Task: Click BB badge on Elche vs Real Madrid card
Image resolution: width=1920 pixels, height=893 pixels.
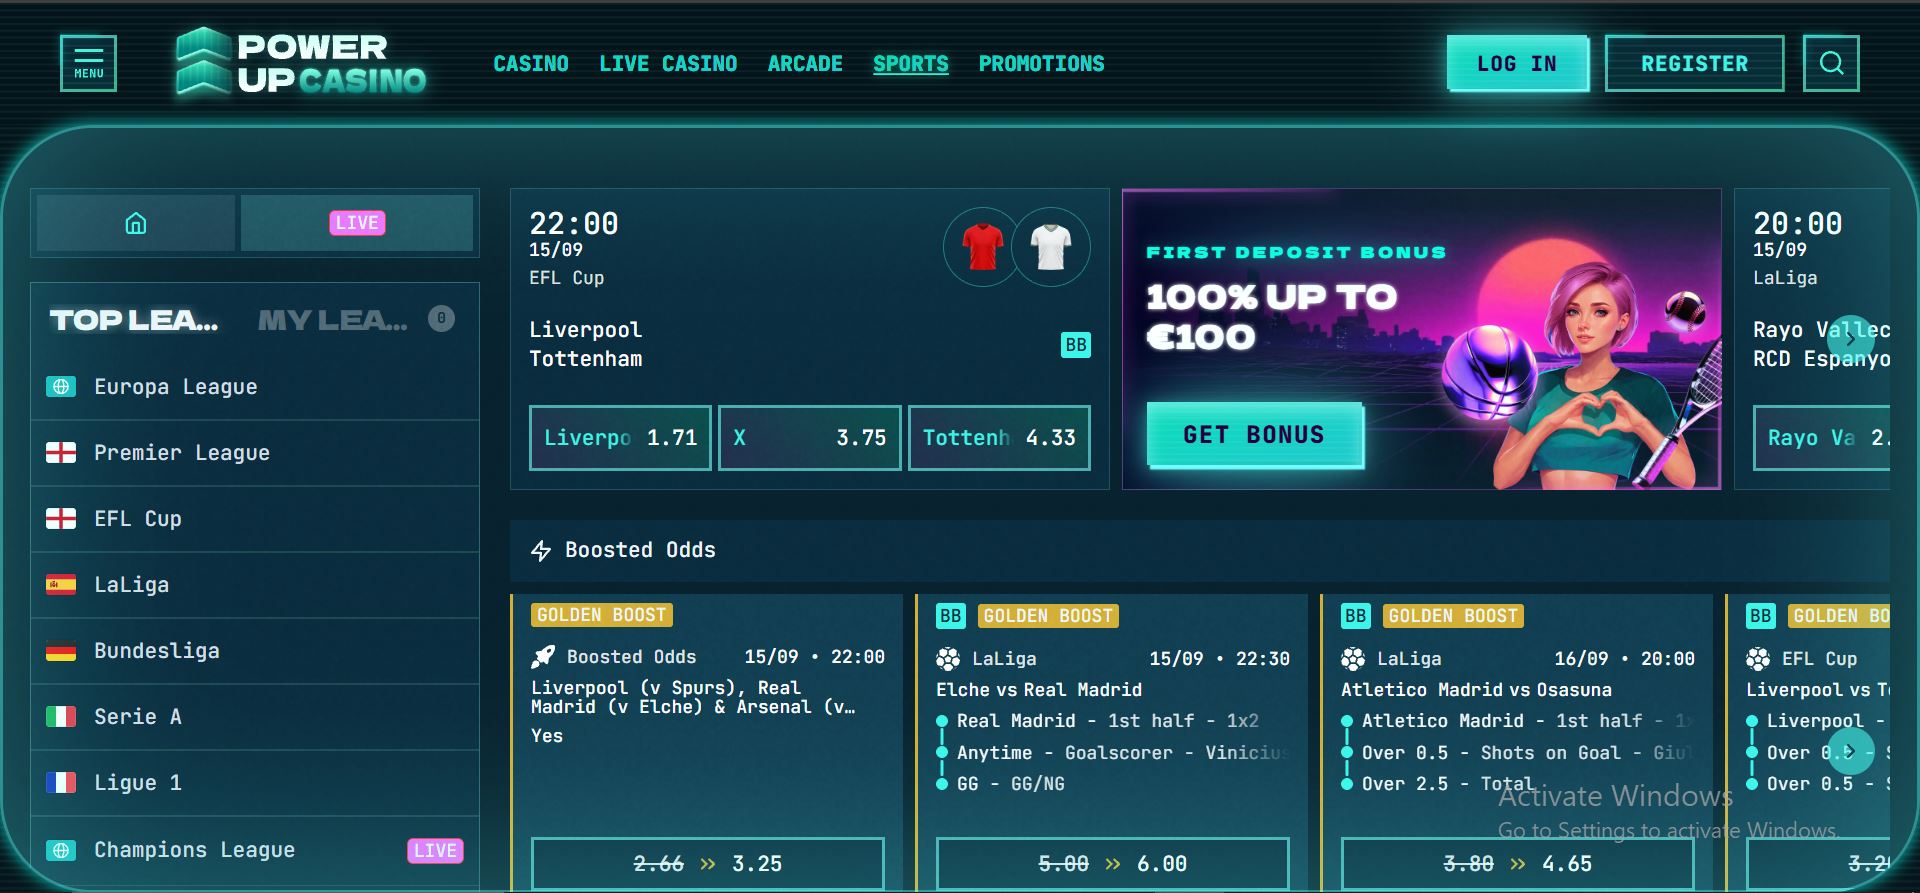Action: click(951, 616)
